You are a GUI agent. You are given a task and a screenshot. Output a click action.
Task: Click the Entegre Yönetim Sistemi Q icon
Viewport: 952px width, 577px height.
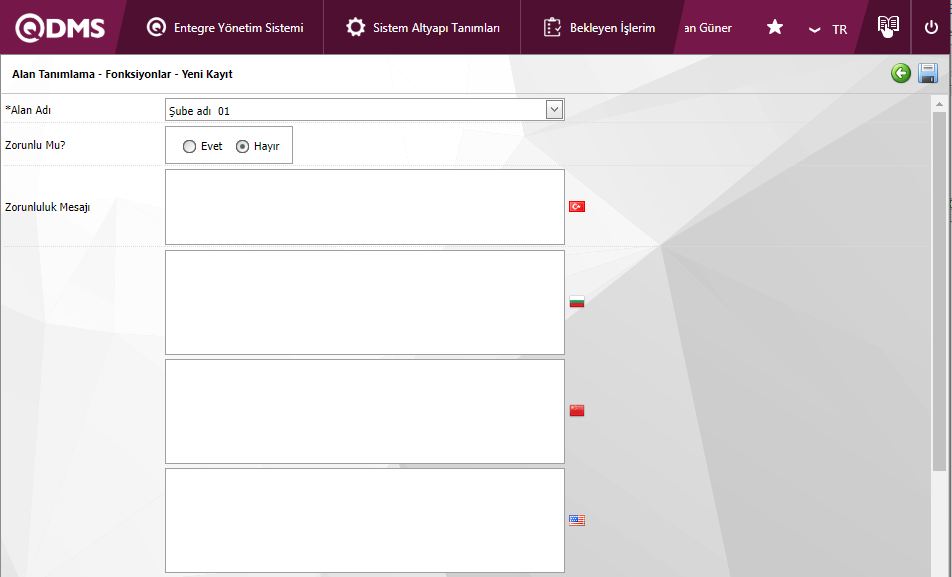[157, 27]
